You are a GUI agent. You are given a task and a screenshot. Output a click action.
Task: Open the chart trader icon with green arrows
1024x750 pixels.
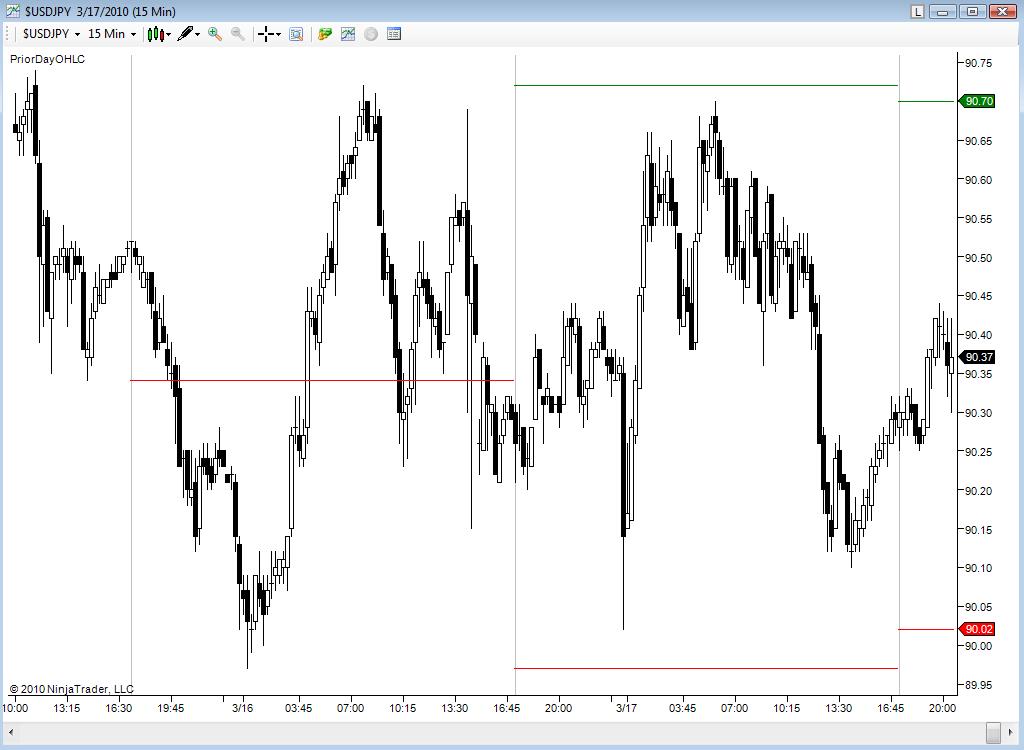[x=325, y=34]
